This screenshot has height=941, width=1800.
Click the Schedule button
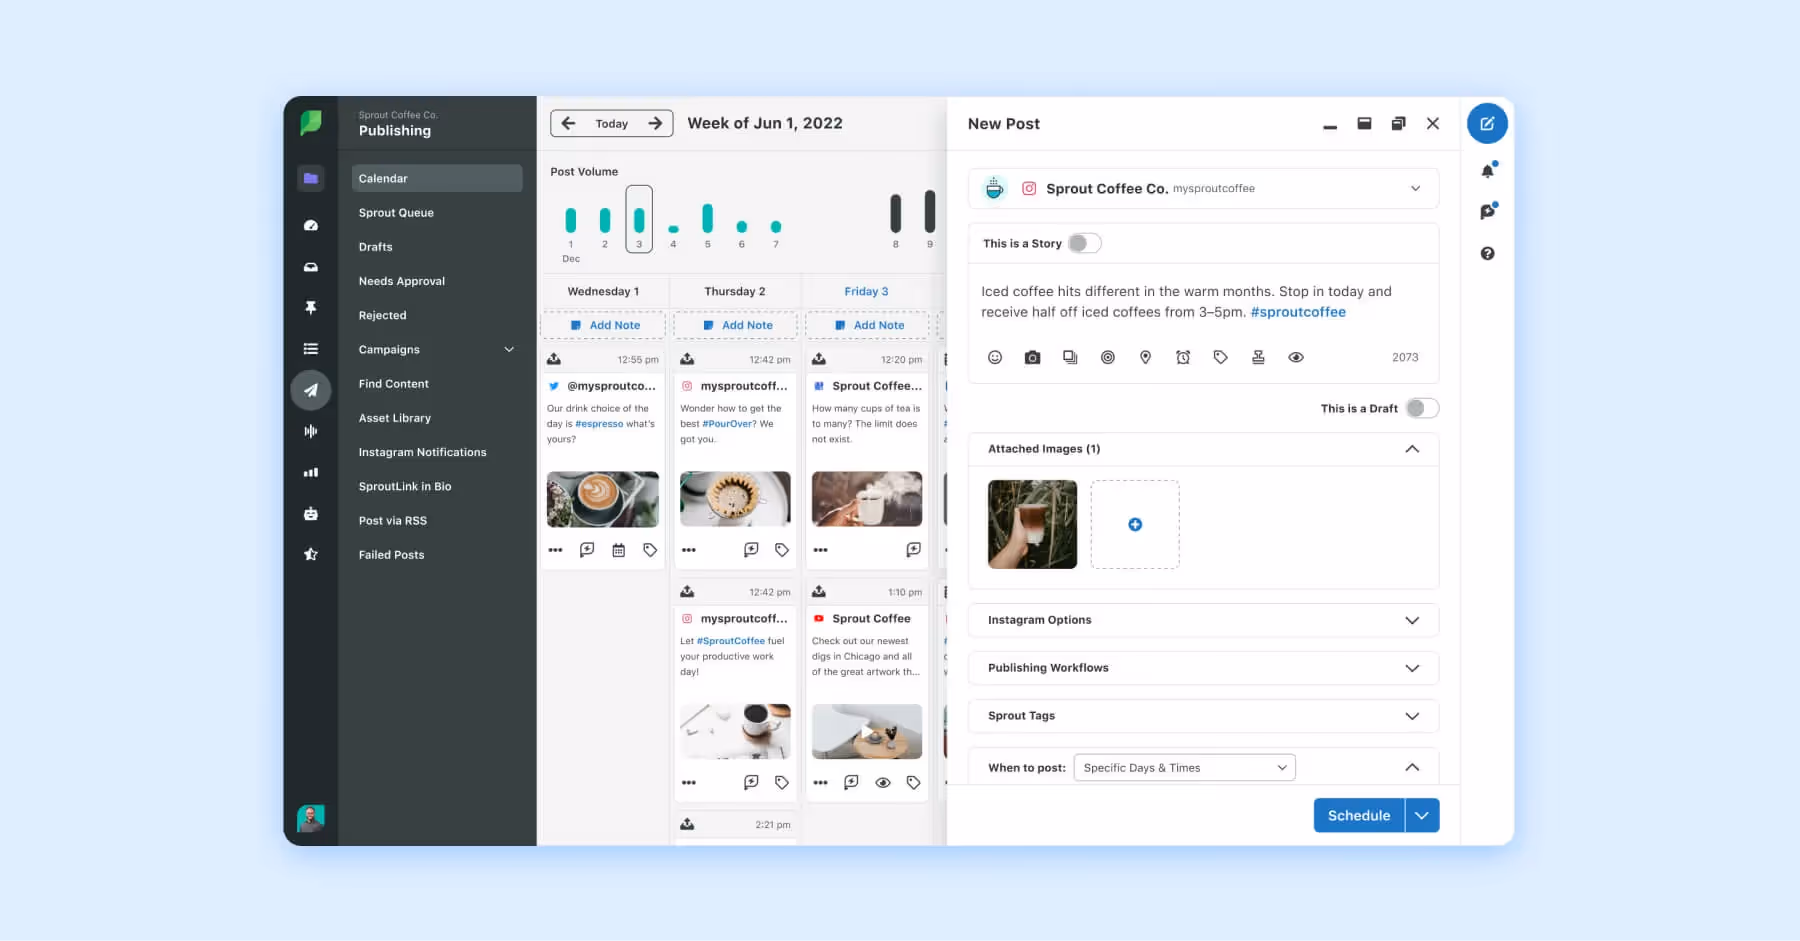point(1359,816)
